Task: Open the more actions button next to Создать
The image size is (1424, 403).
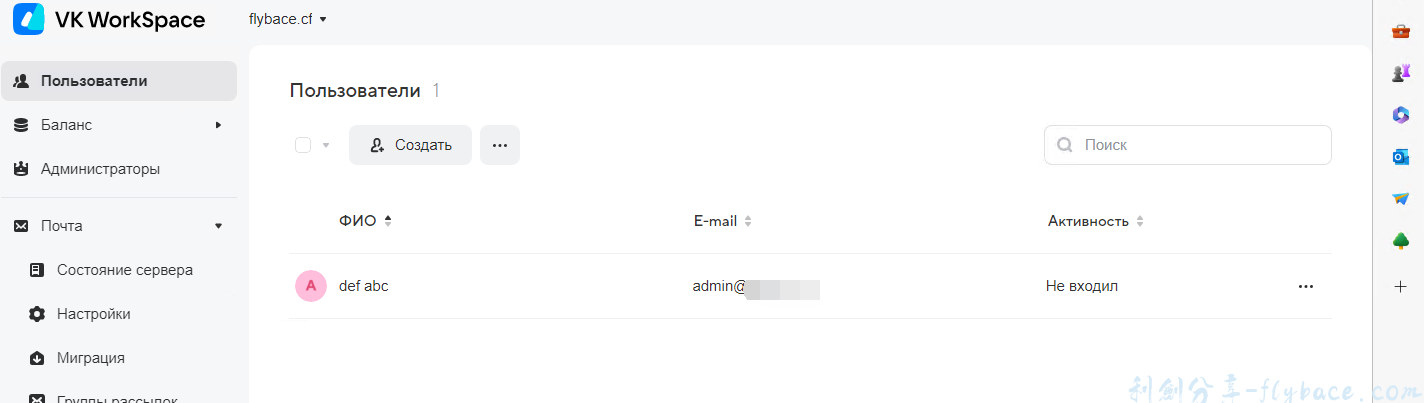Action: point(500,145)
